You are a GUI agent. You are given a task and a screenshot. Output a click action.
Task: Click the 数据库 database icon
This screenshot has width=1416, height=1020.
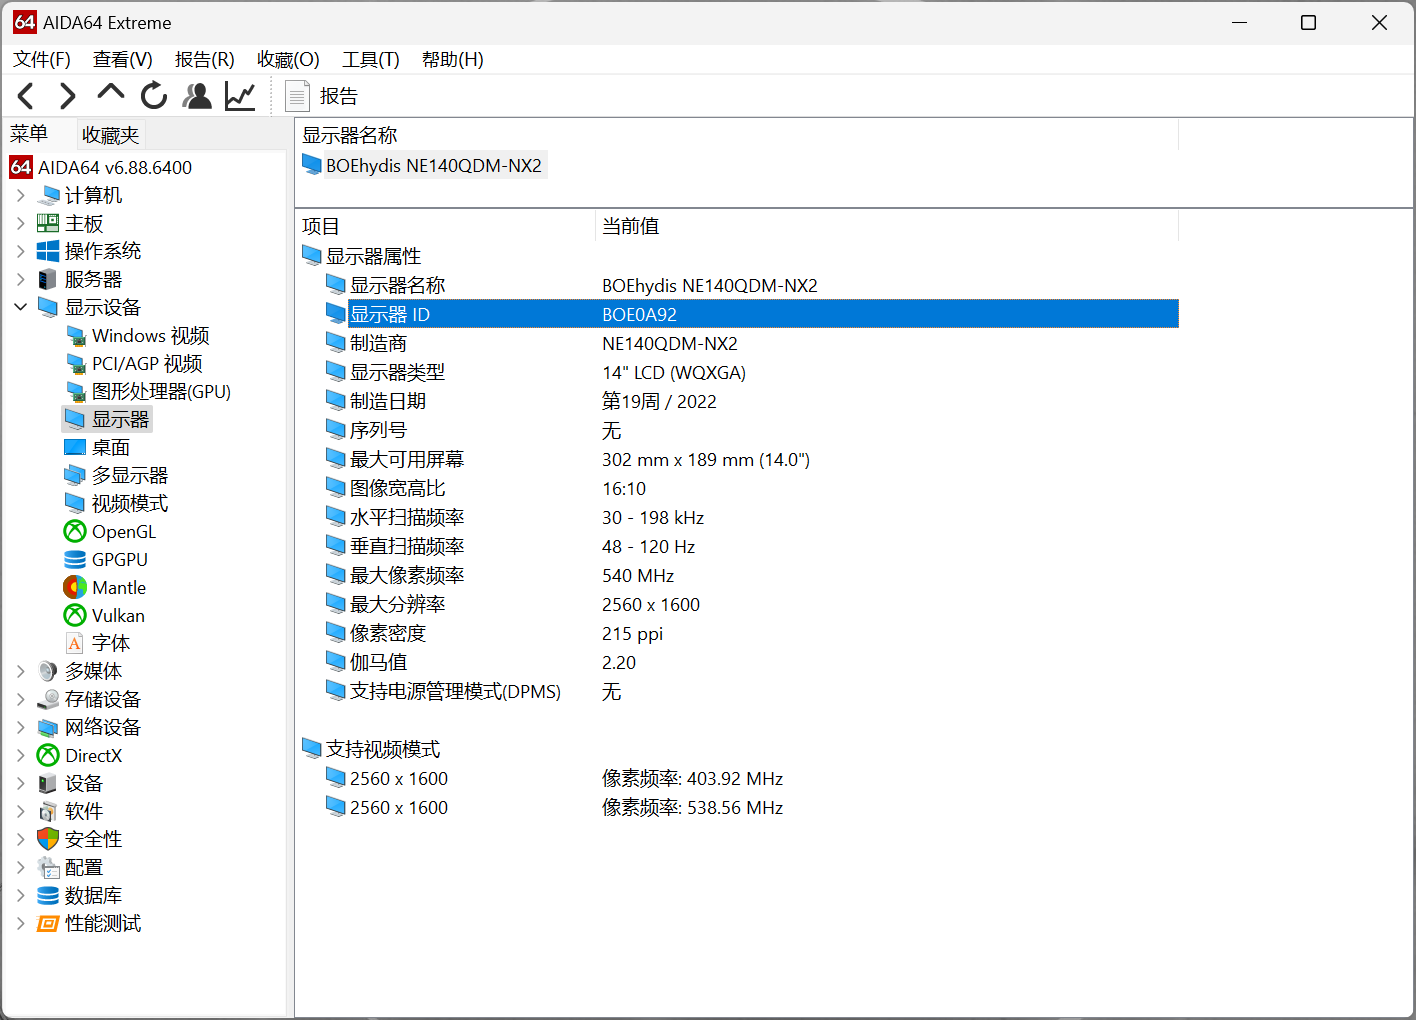(48, 895)
